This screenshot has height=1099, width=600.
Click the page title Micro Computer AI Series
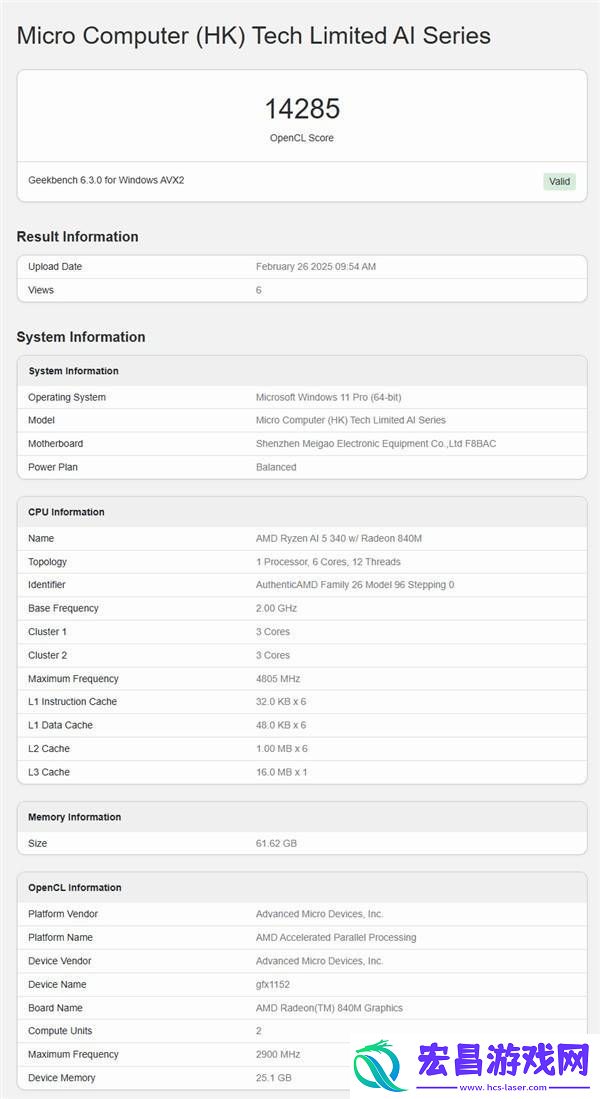(254, 36)
